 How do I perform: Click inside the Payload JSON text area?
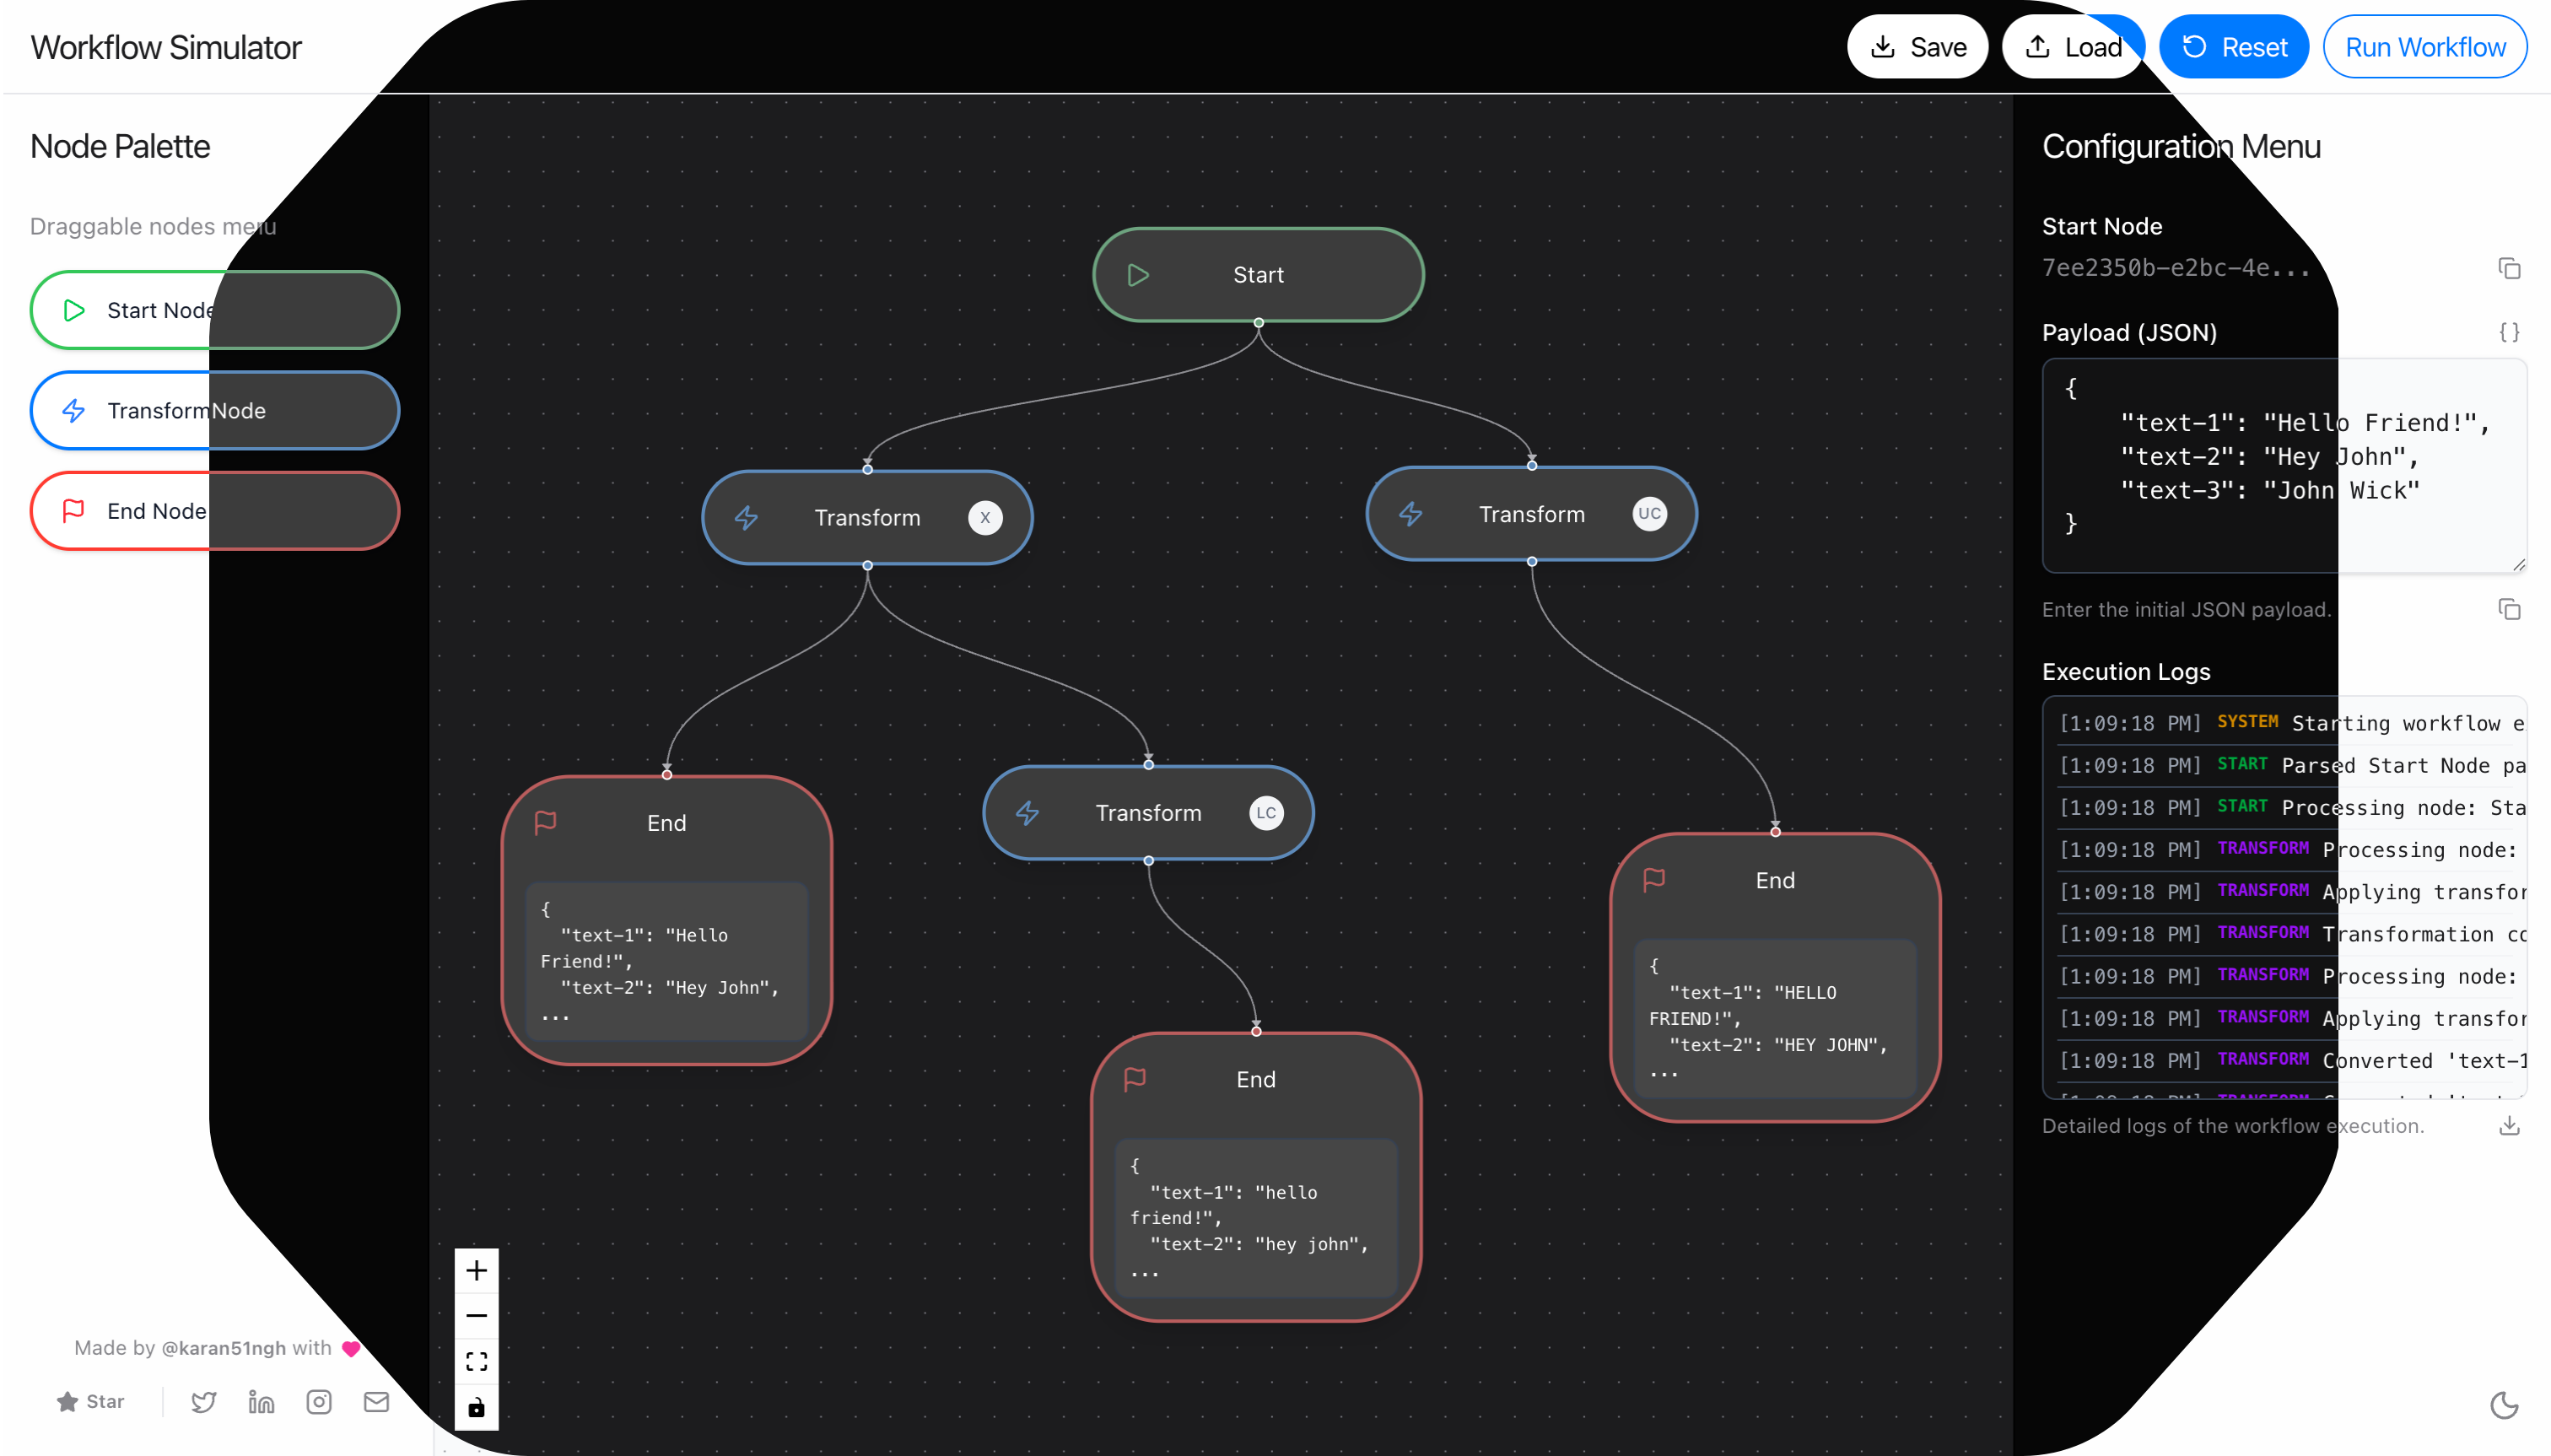pos(2284,466)
